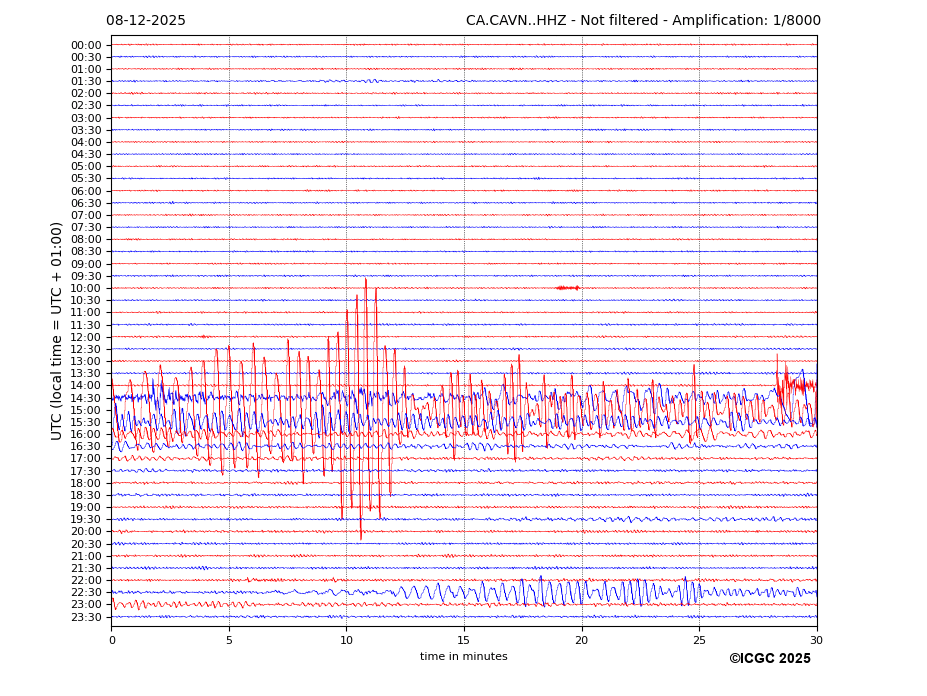Image resolution: width=927 pixels, height=696 pixels.
Task: Click the dense red high-frequency burst near minute 29
Action: pyautogui.click(x=796, y=382)
